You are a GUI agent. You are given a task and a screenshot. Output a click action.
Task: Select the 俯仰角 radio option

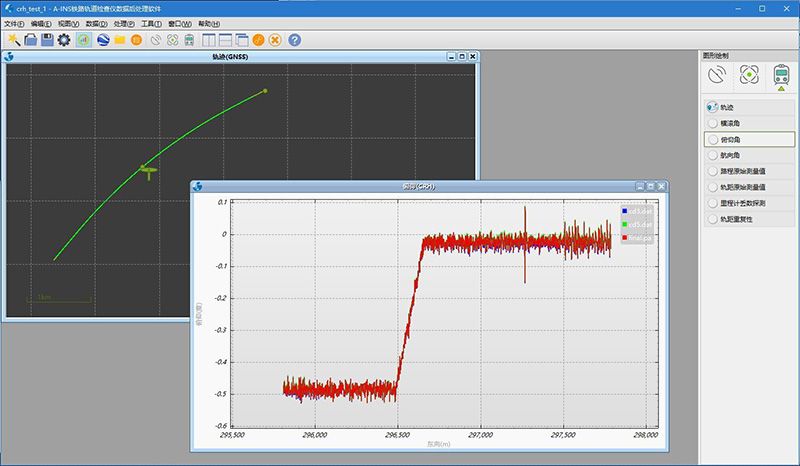point(713,139)
